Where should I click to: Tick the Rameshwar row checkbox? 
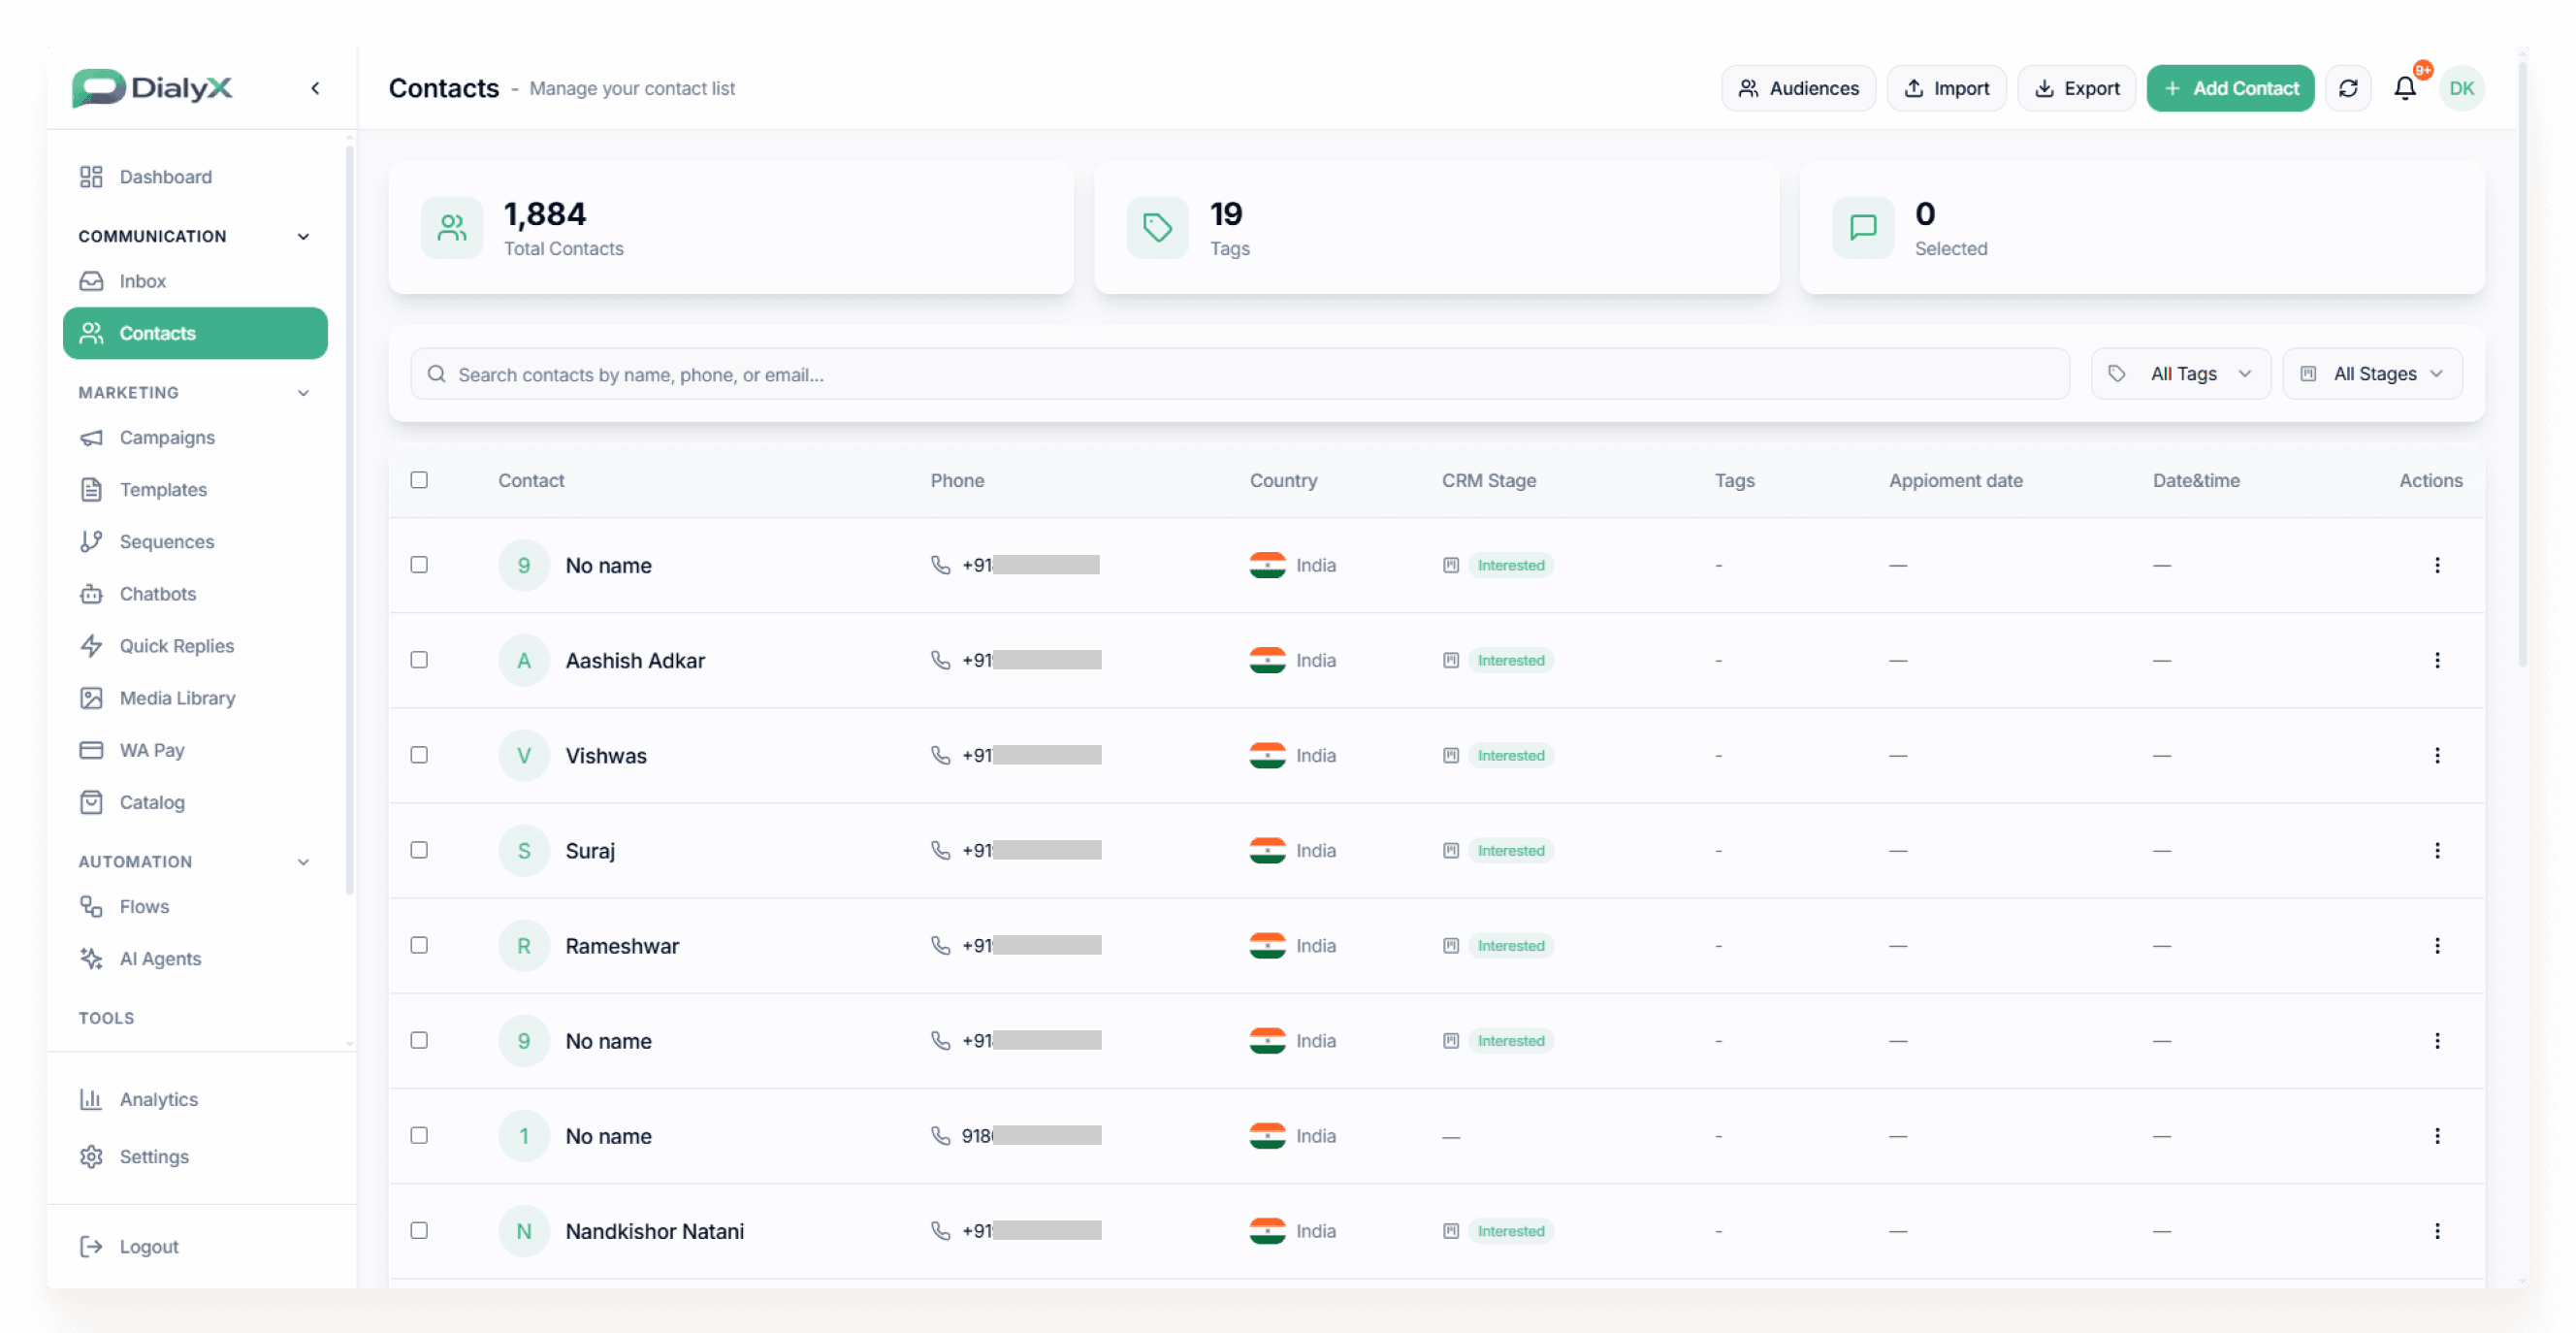[419, 945]
